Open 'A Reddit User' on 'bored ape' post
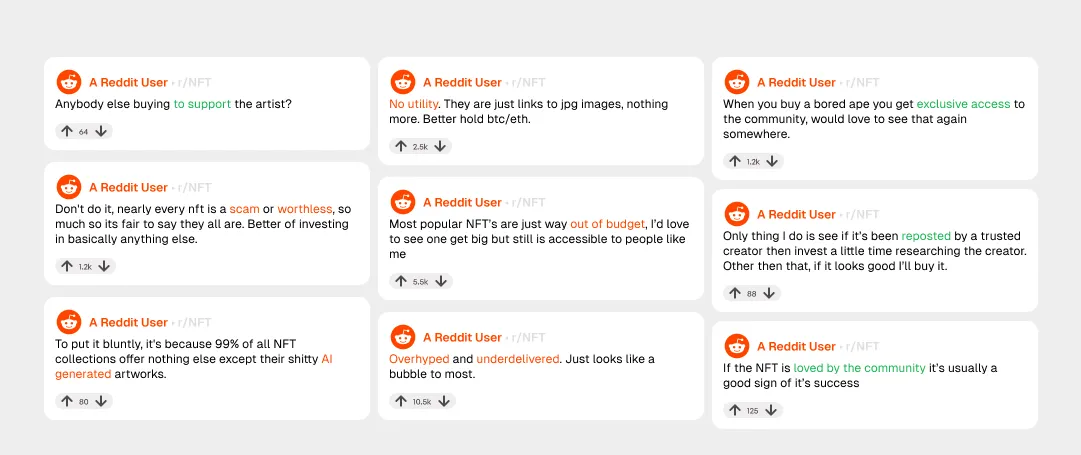 (796, 83)
